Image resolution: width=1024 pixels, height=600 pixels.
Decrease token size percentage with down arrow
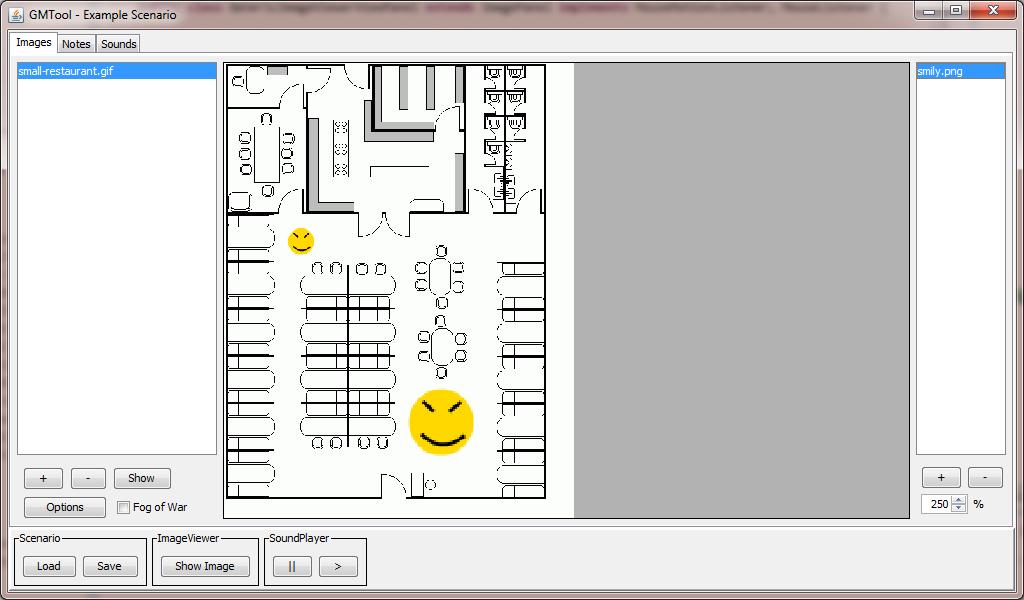[959, 508]
